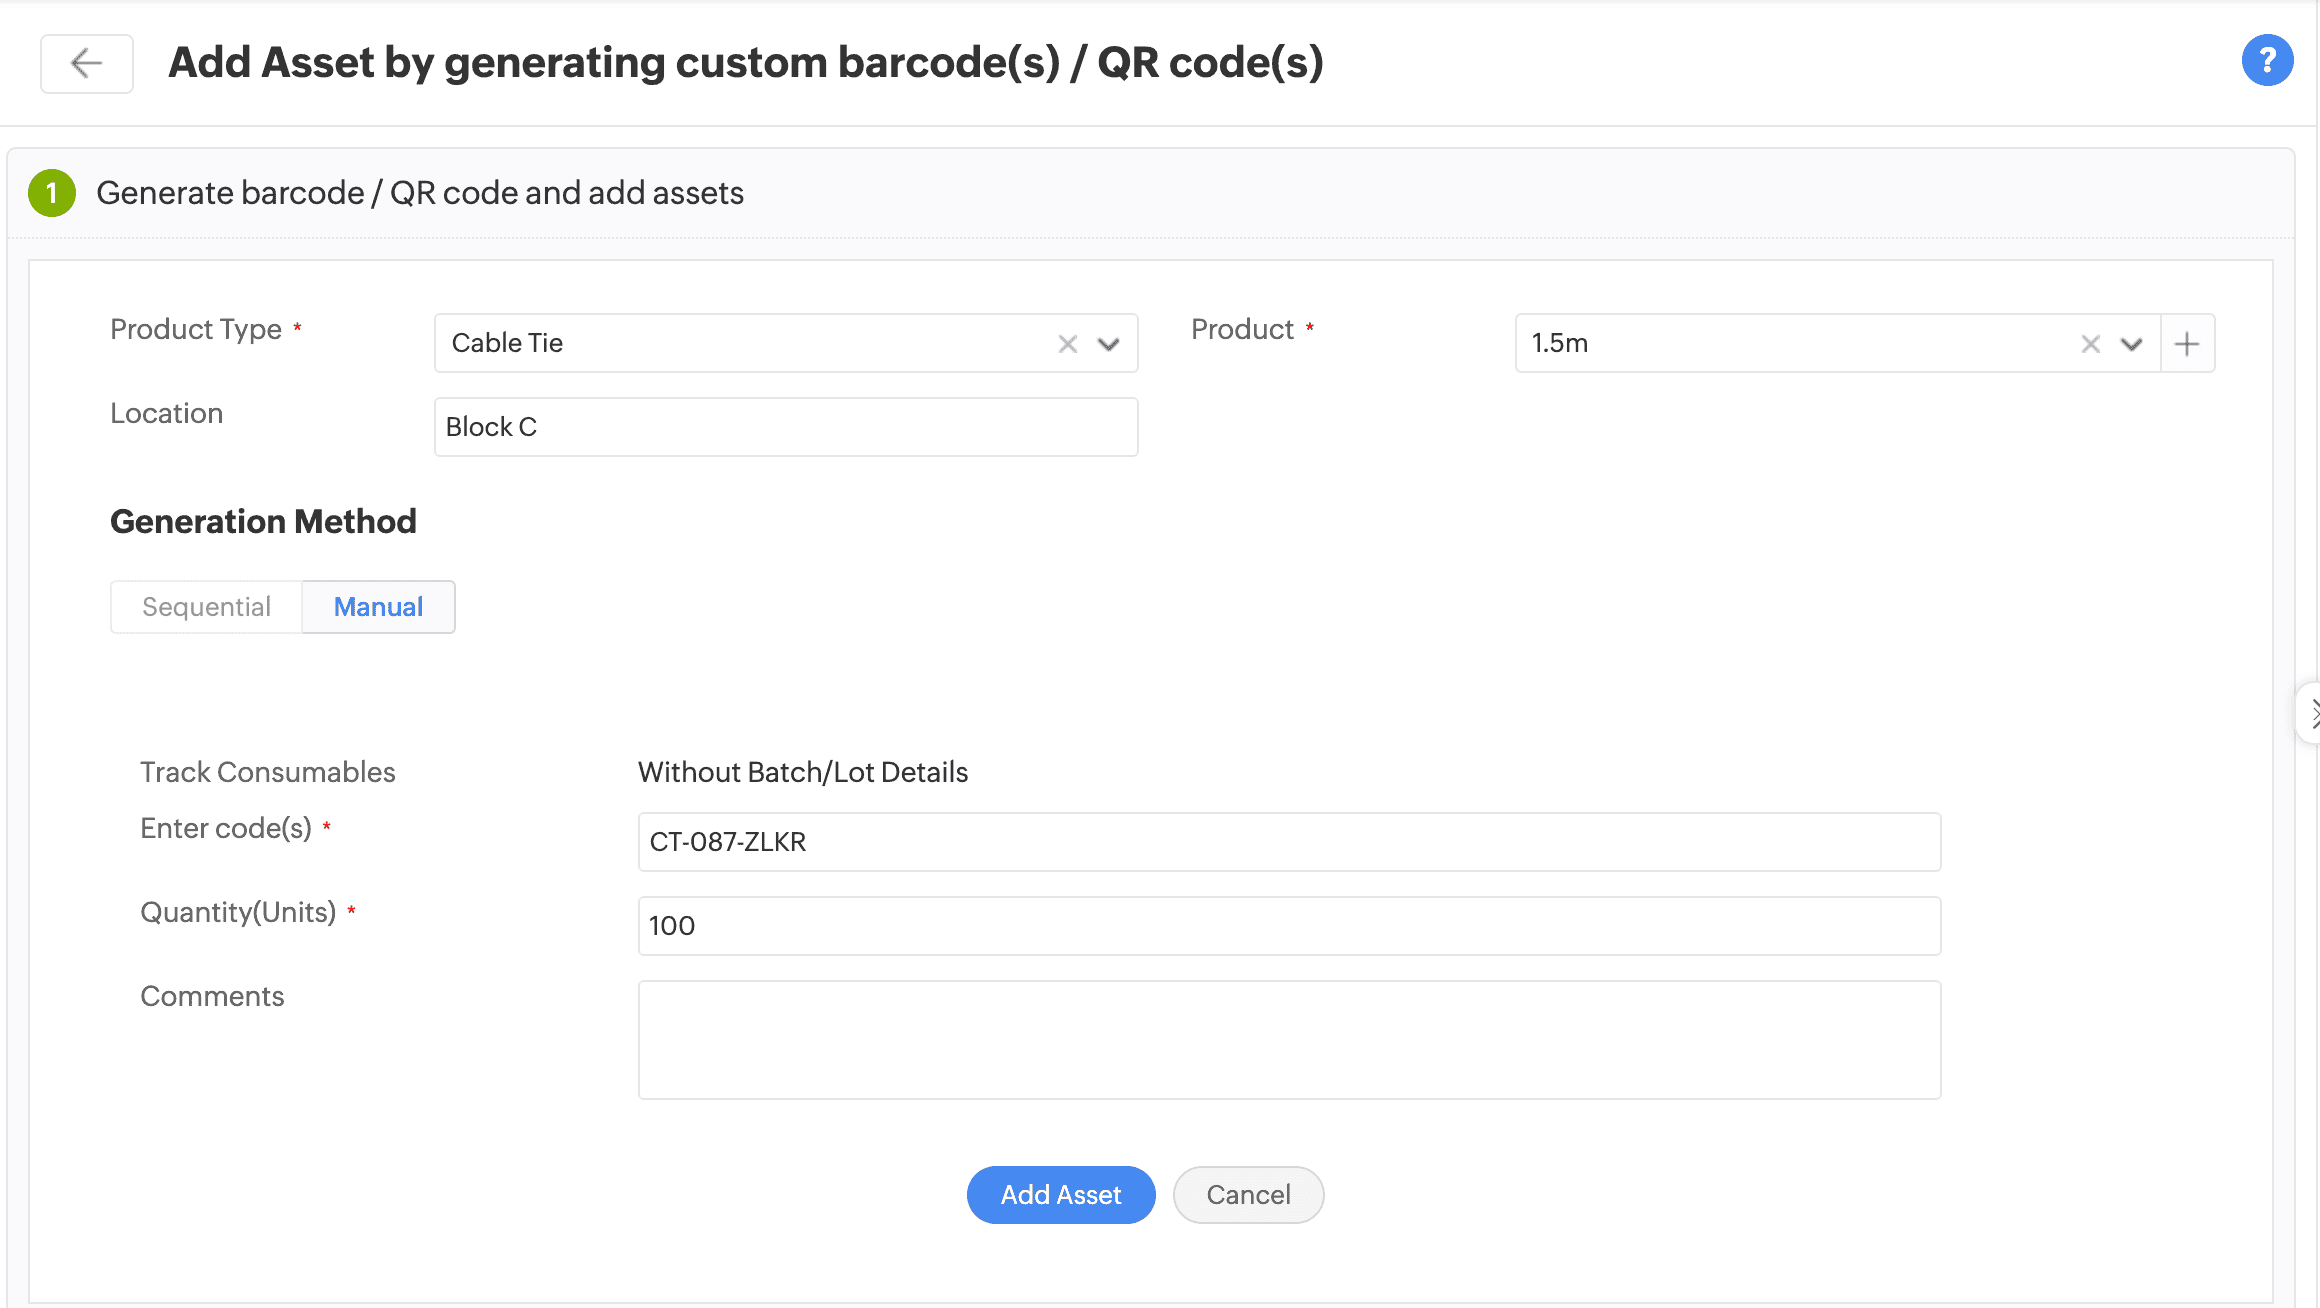This screenshot has height=1308, width=2320.
Task: Expand the right side panel arrow
Action: pos(2311,714)
